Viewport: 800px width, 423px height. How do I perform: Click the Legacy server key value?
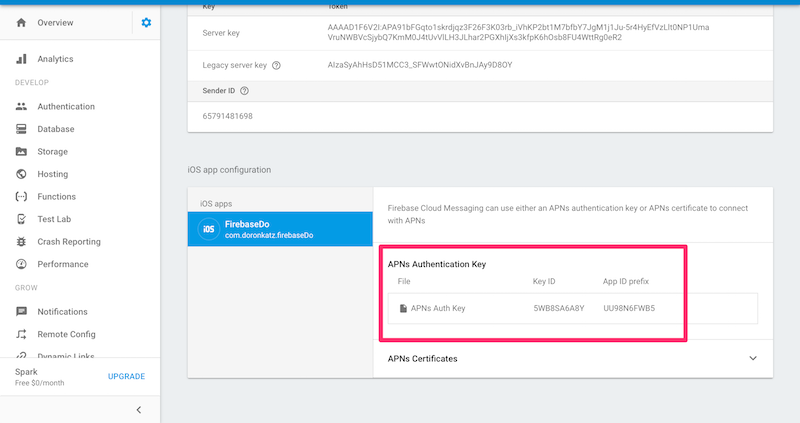click(420, 65)
